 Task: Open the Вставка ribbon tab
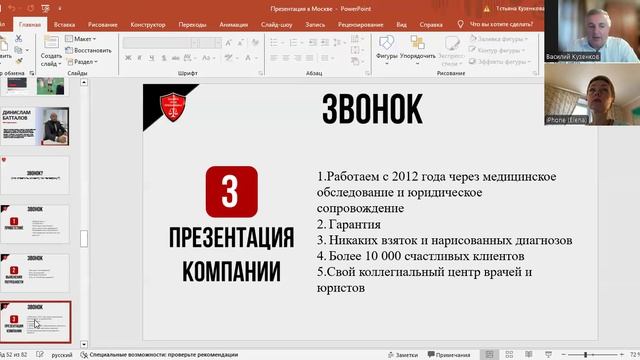[64, 24]
